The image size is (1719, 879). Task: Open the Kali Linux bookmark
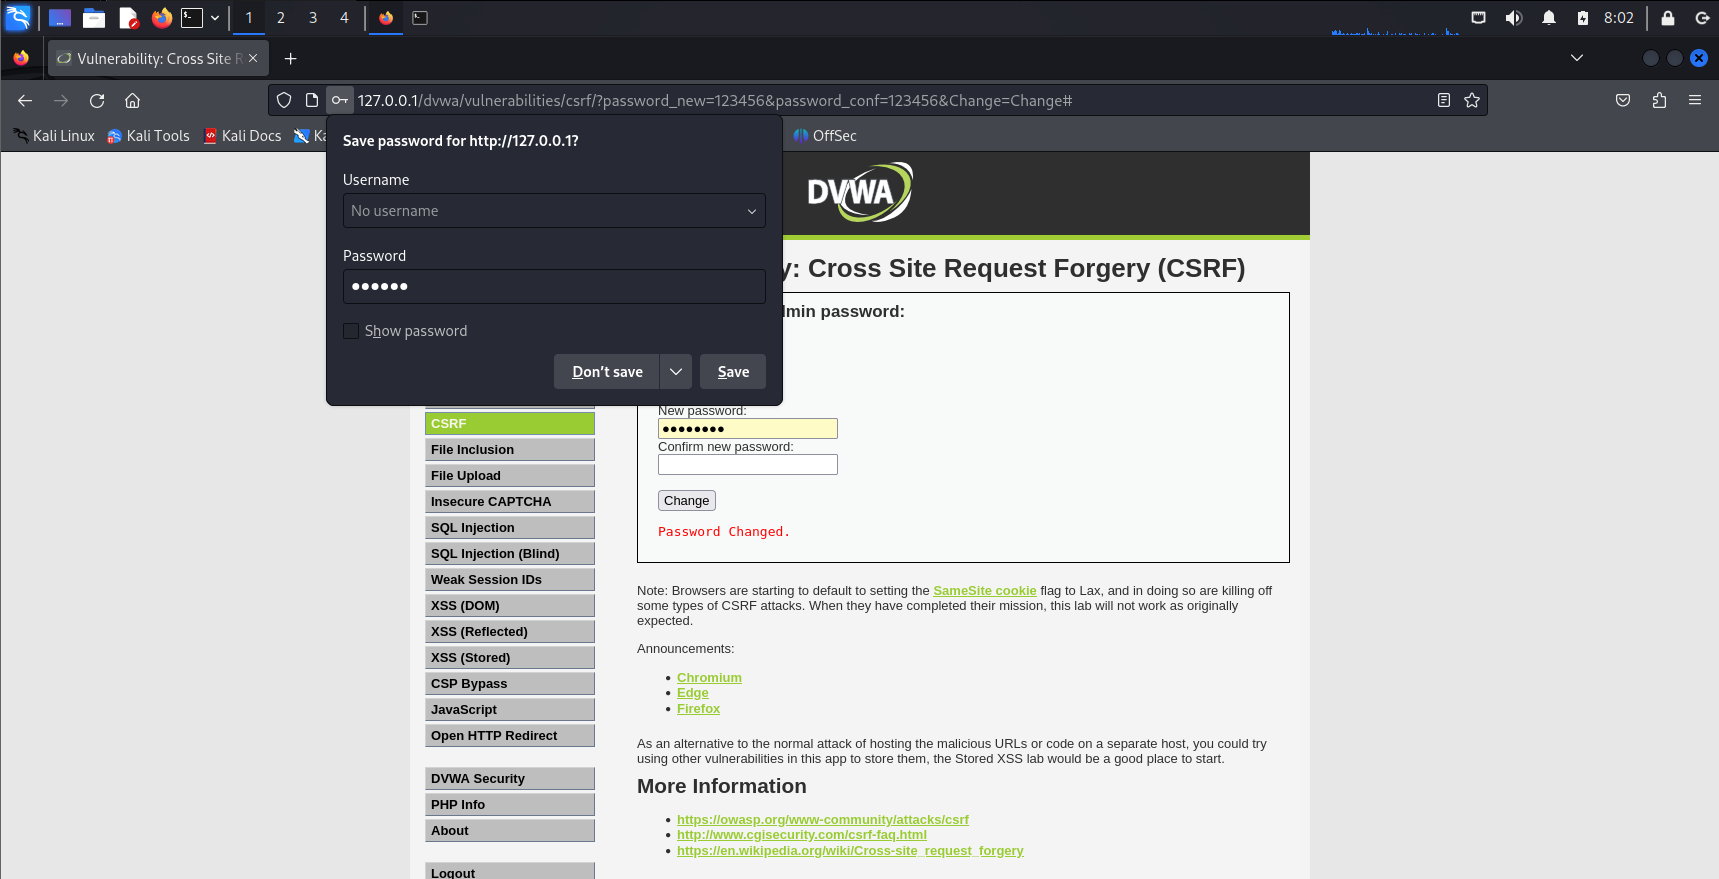click(x=54, y=136)
